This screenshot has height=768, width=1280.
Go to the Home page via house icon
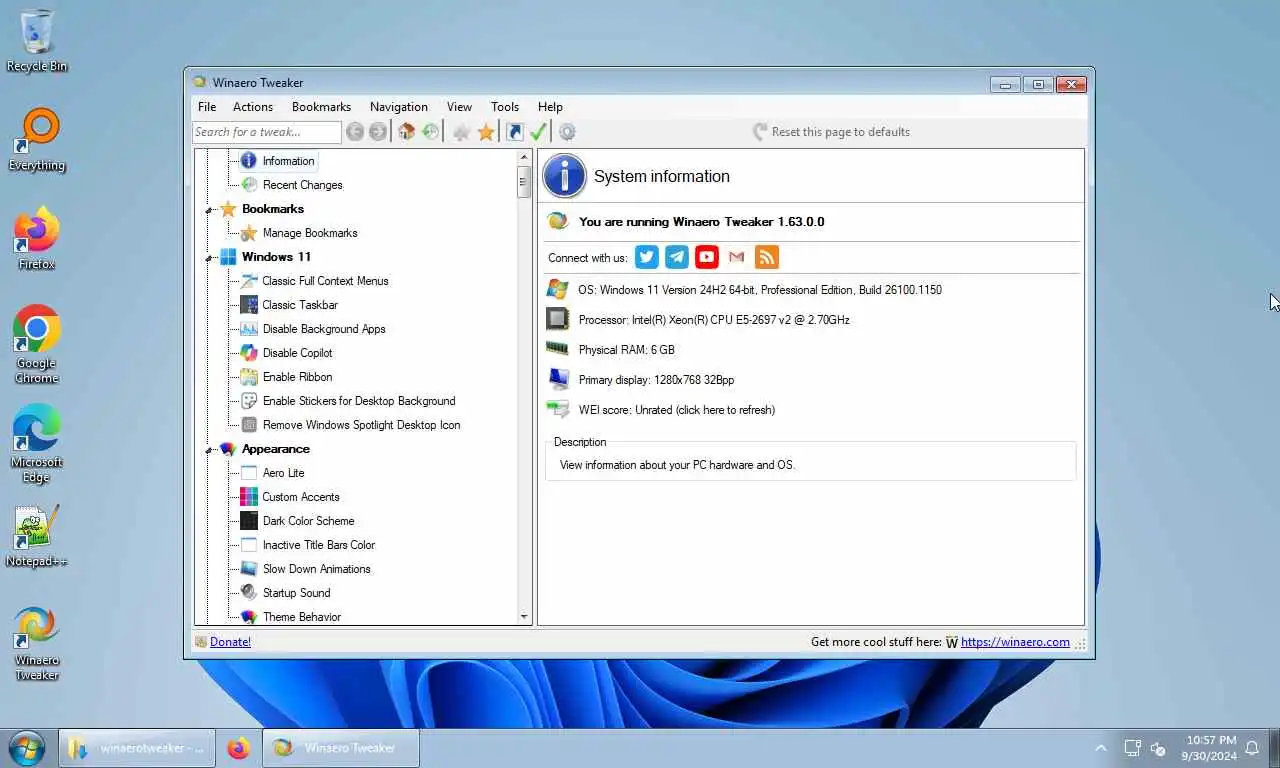point(406,132)
